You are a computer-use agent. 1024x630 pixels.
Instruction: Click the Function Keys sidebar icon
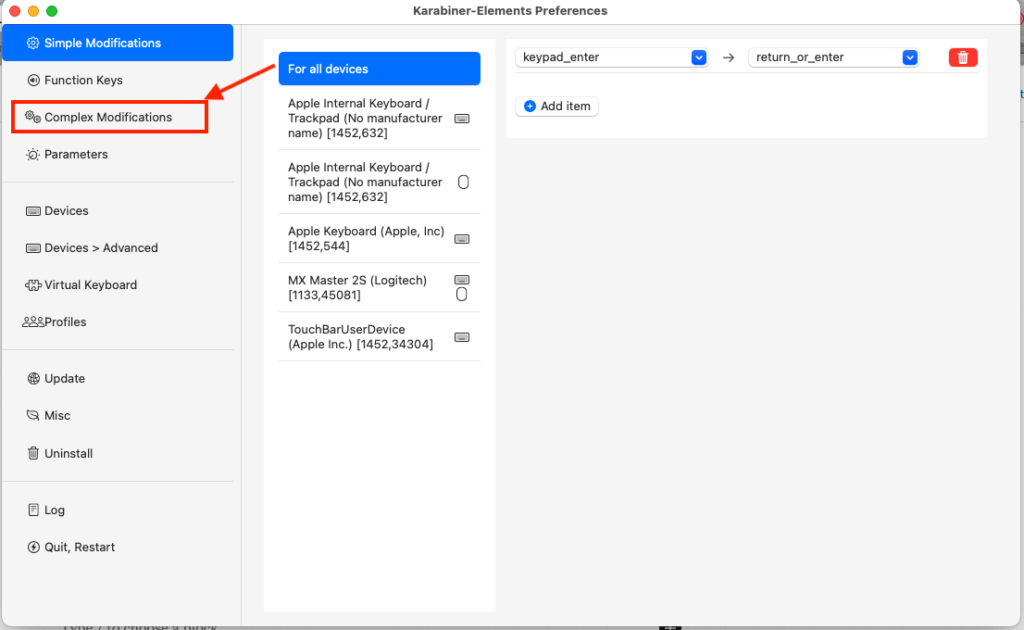(33, 80)
